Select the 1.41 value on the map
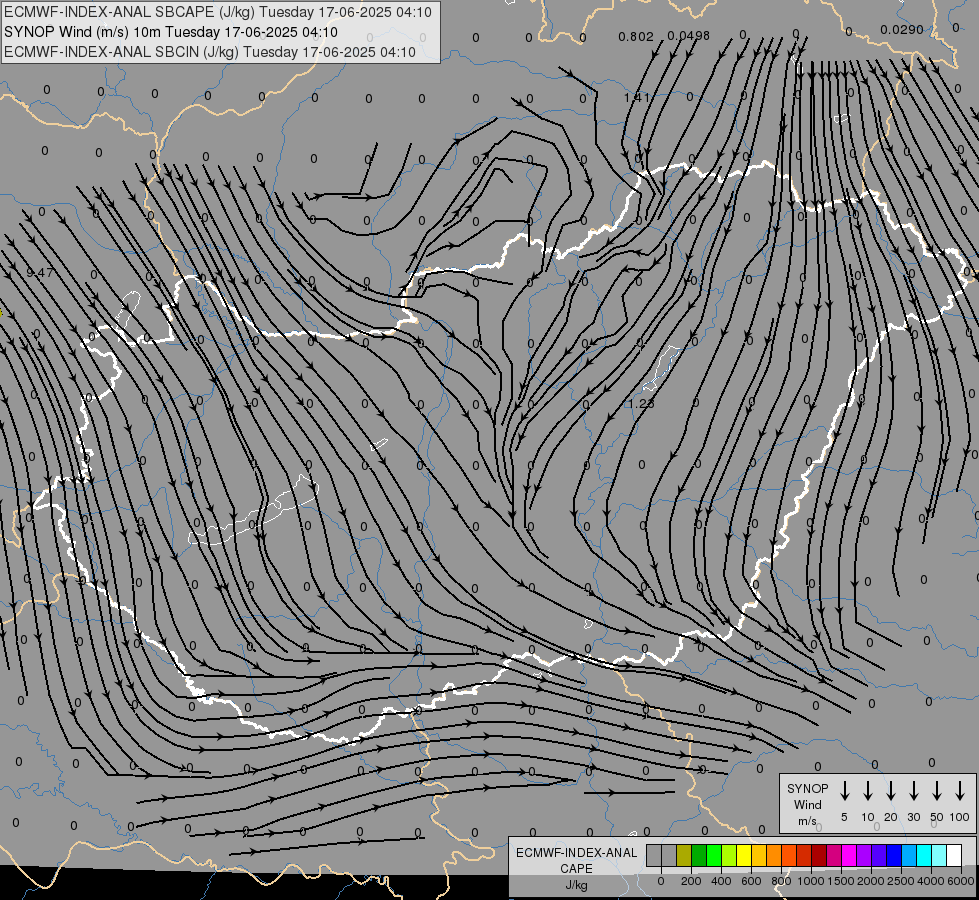This screenshot has height=900, width=979. pos(636,97)
